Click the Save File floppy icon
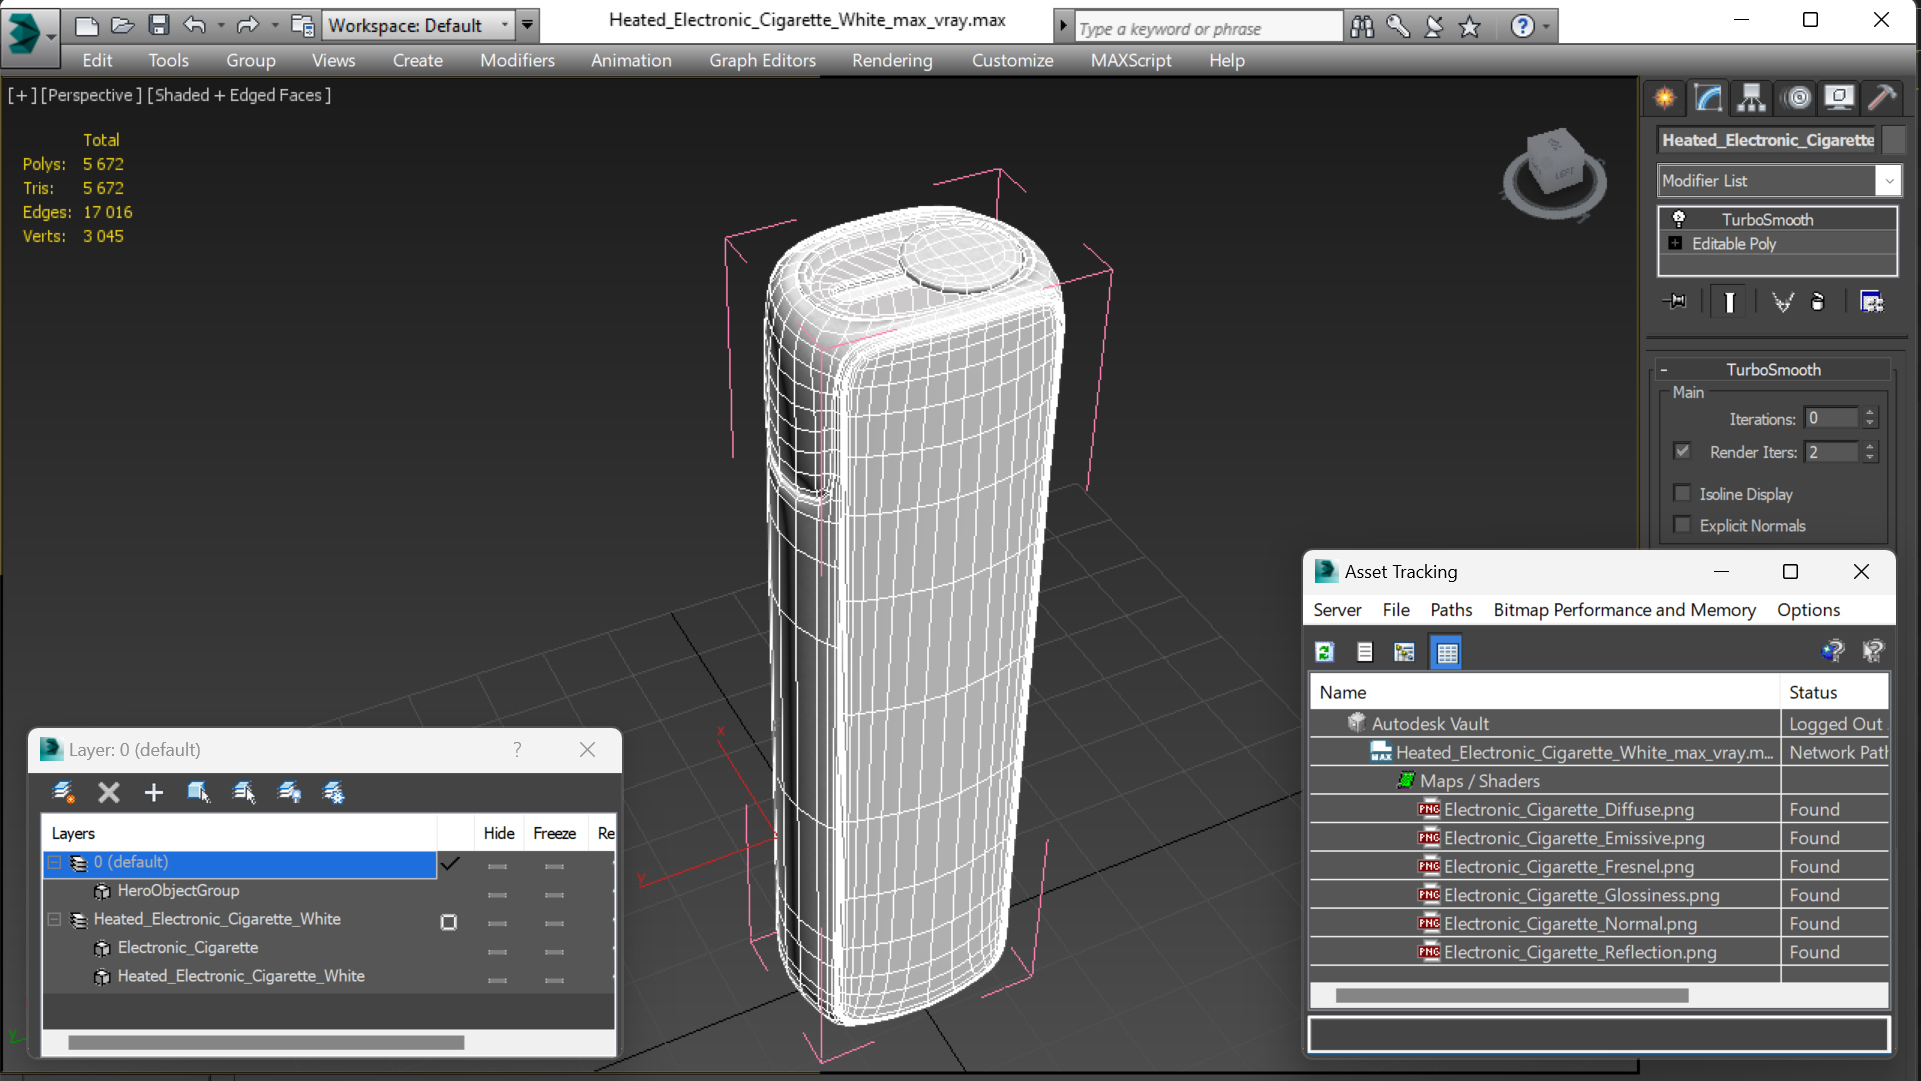Viewport: 1921px width, 1081px height. pyautogui.click(x=159, y=25)
